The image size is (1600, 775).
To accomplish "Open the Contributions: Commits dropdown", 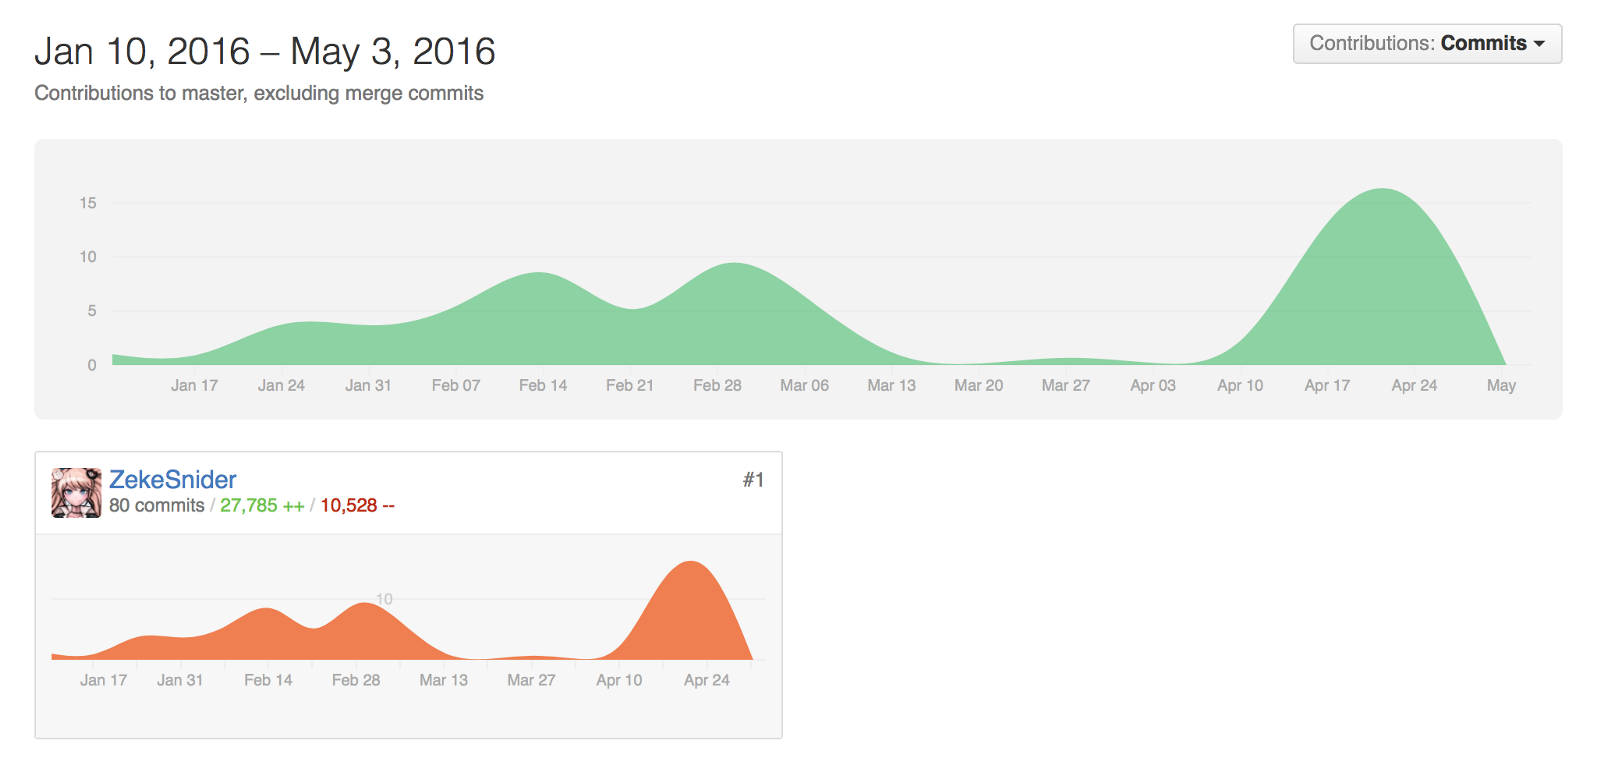I will [1426, 44].
